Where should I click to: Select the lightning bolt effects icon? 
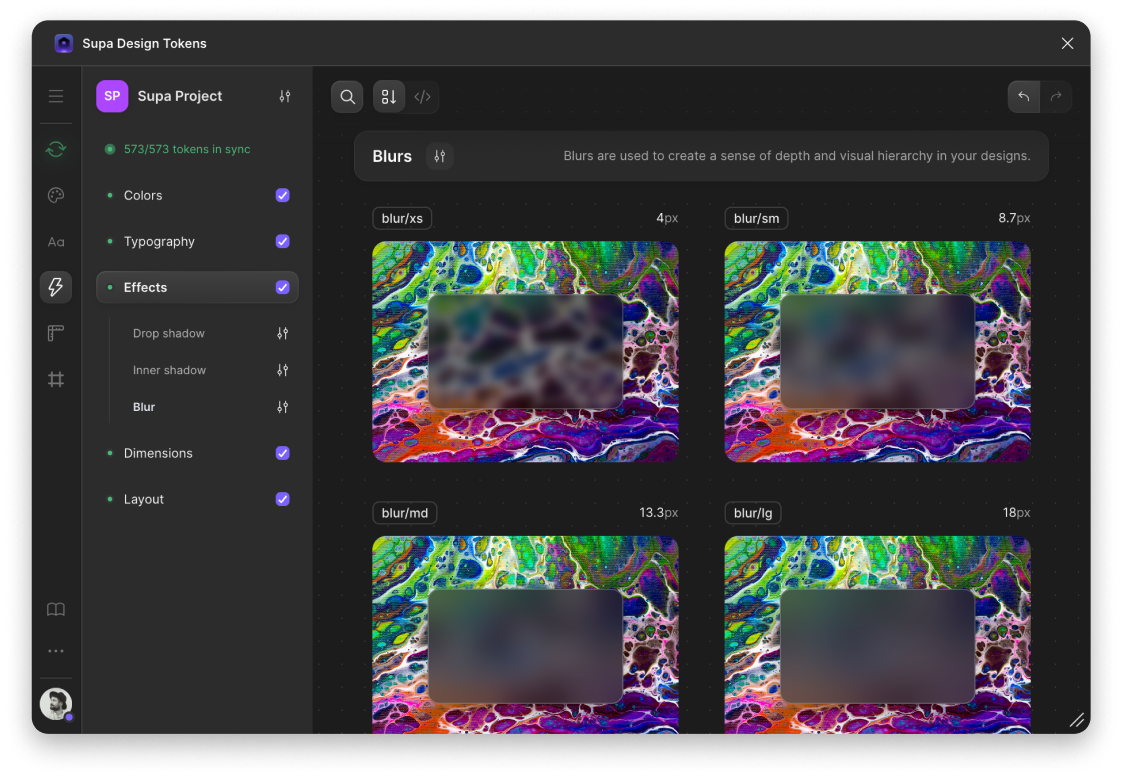pyautogui.click(x=56, y=288)
